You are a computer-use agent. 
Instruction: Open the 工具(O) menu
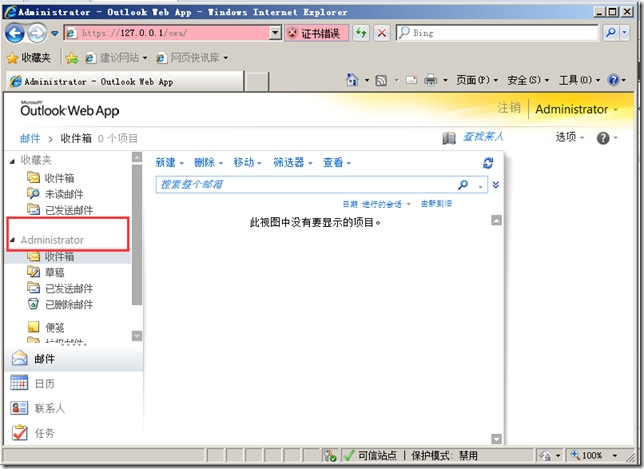point(580,80)
